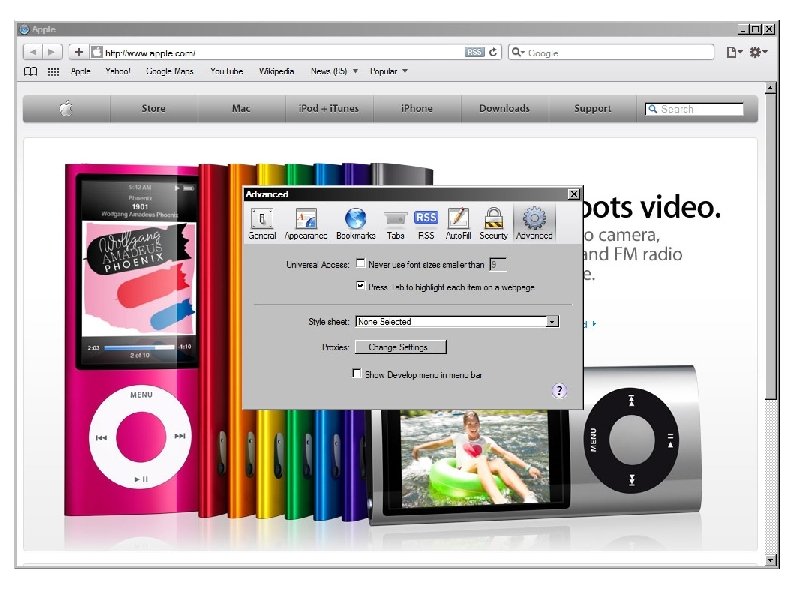This screenshot has width=794, height=595.
Task: Click the magnifier in Google search field
Action: point(517,52)
